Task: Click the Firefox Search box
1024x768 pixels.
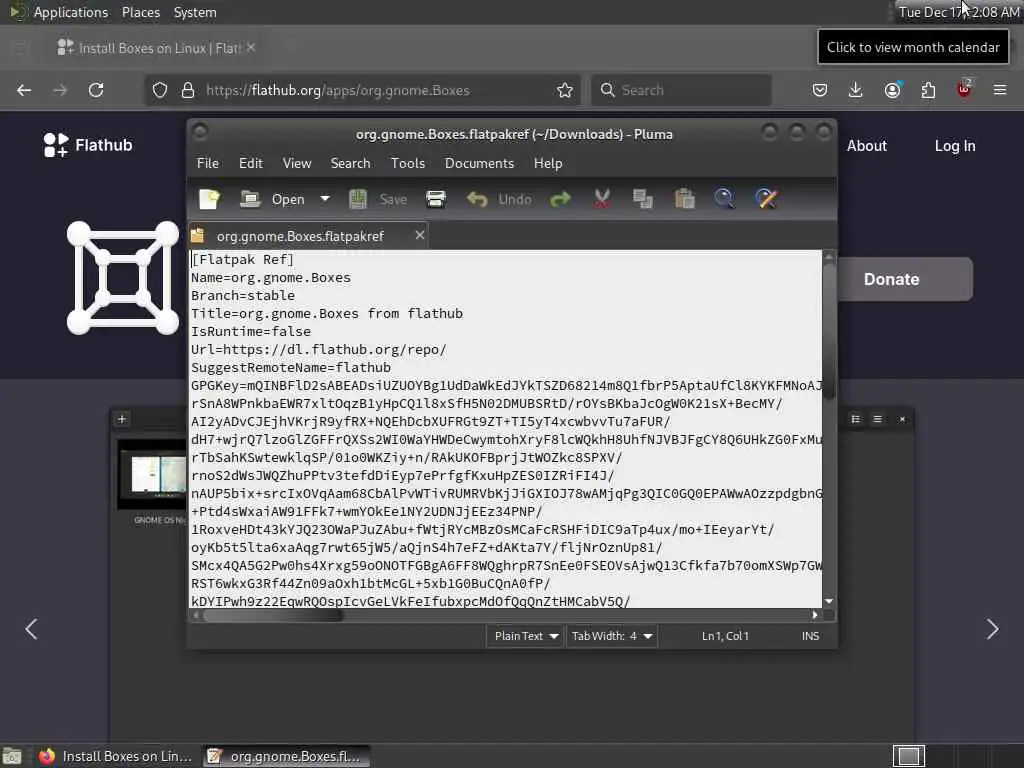Action: tap(681, 90)
